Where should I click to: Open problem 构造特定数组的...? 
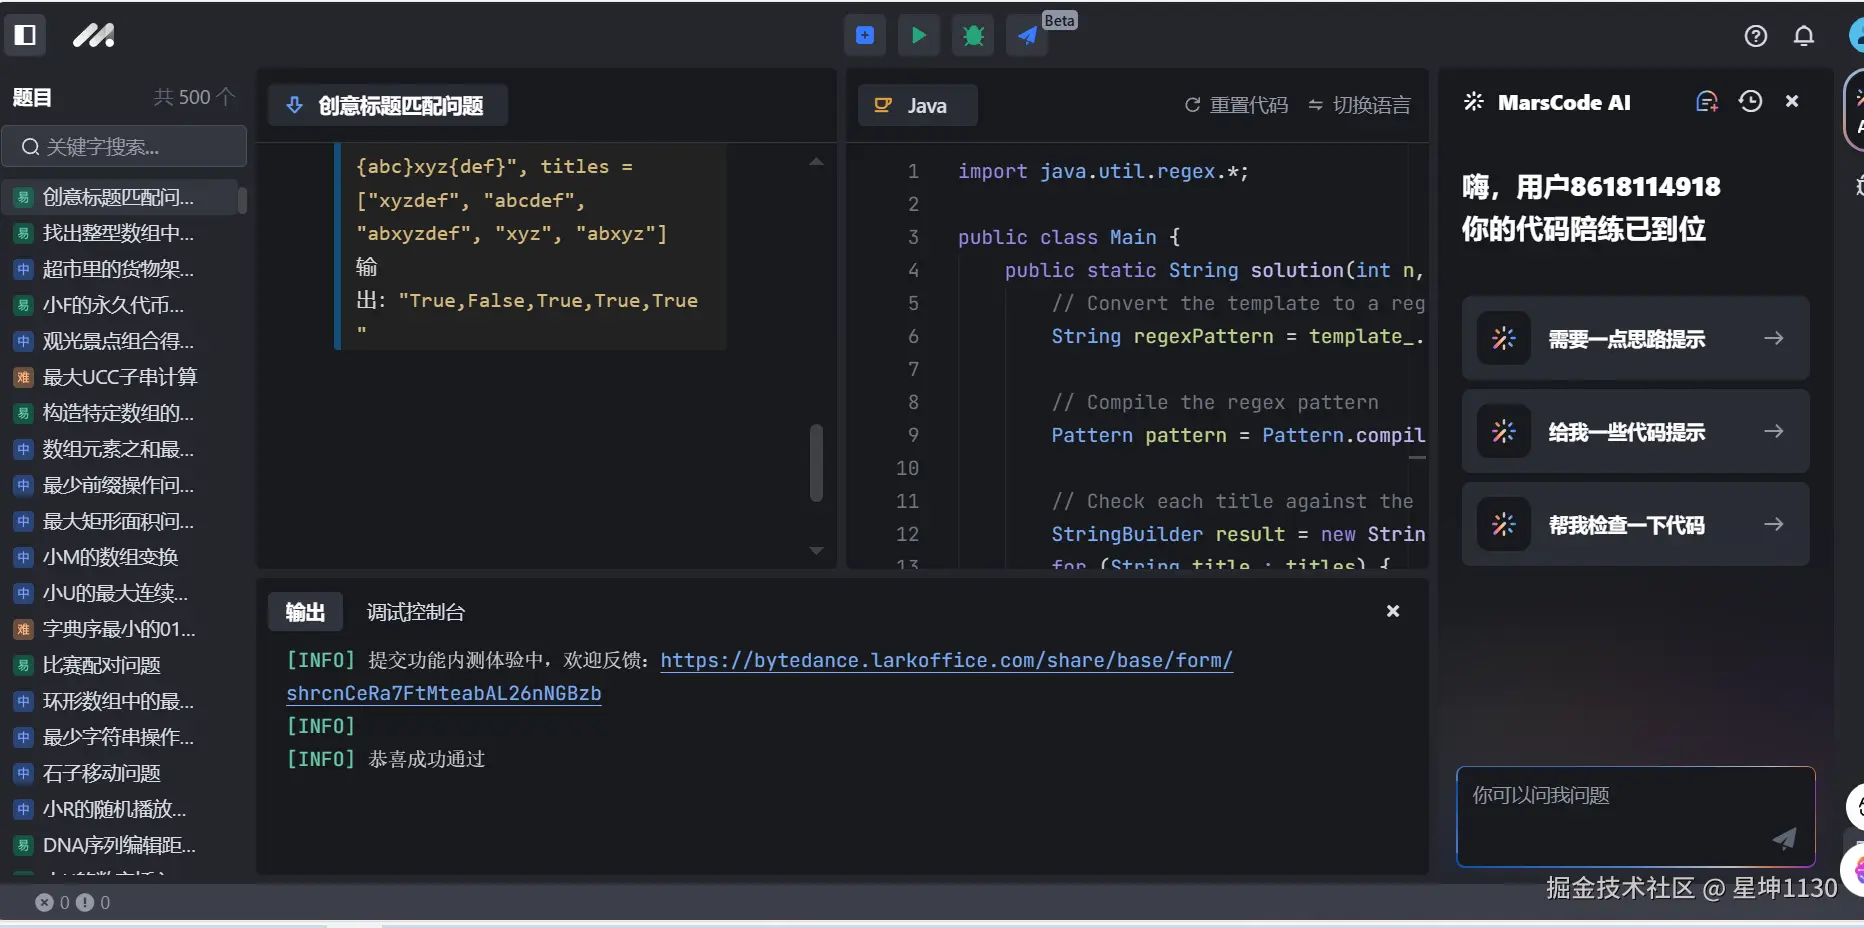[120, 413]
